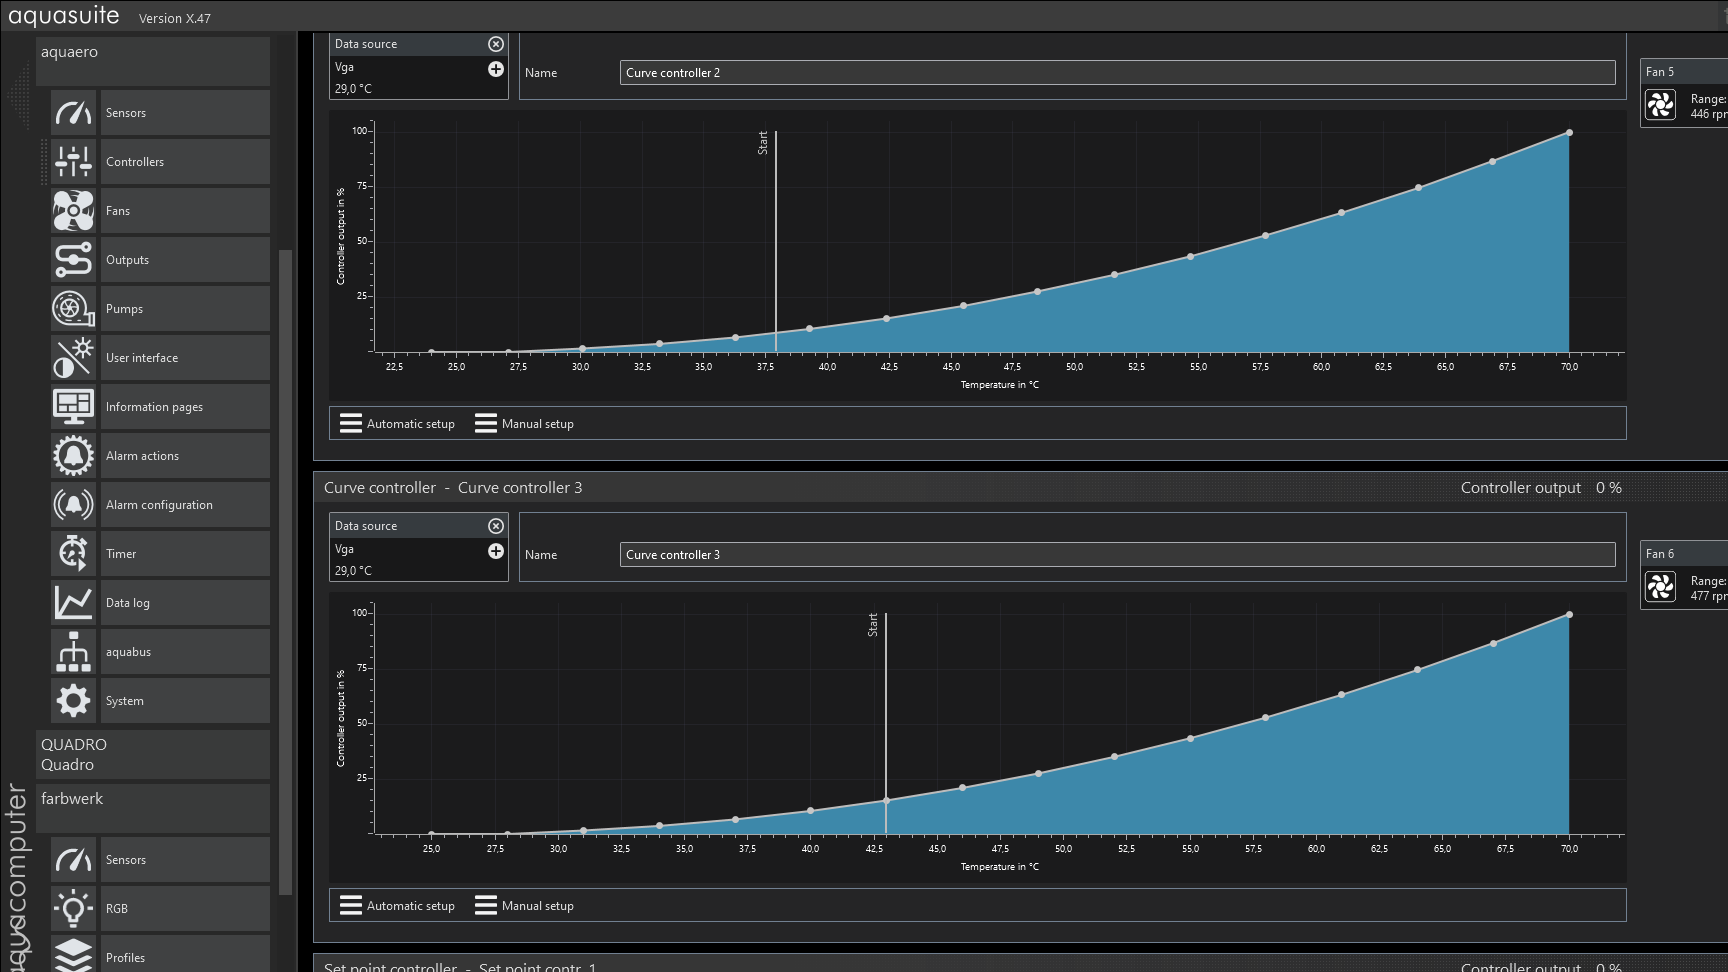The height and width of the screenshot is (972, 1728).
Task: Click the Fan 6 fan icon
Action: [1661, 587]
